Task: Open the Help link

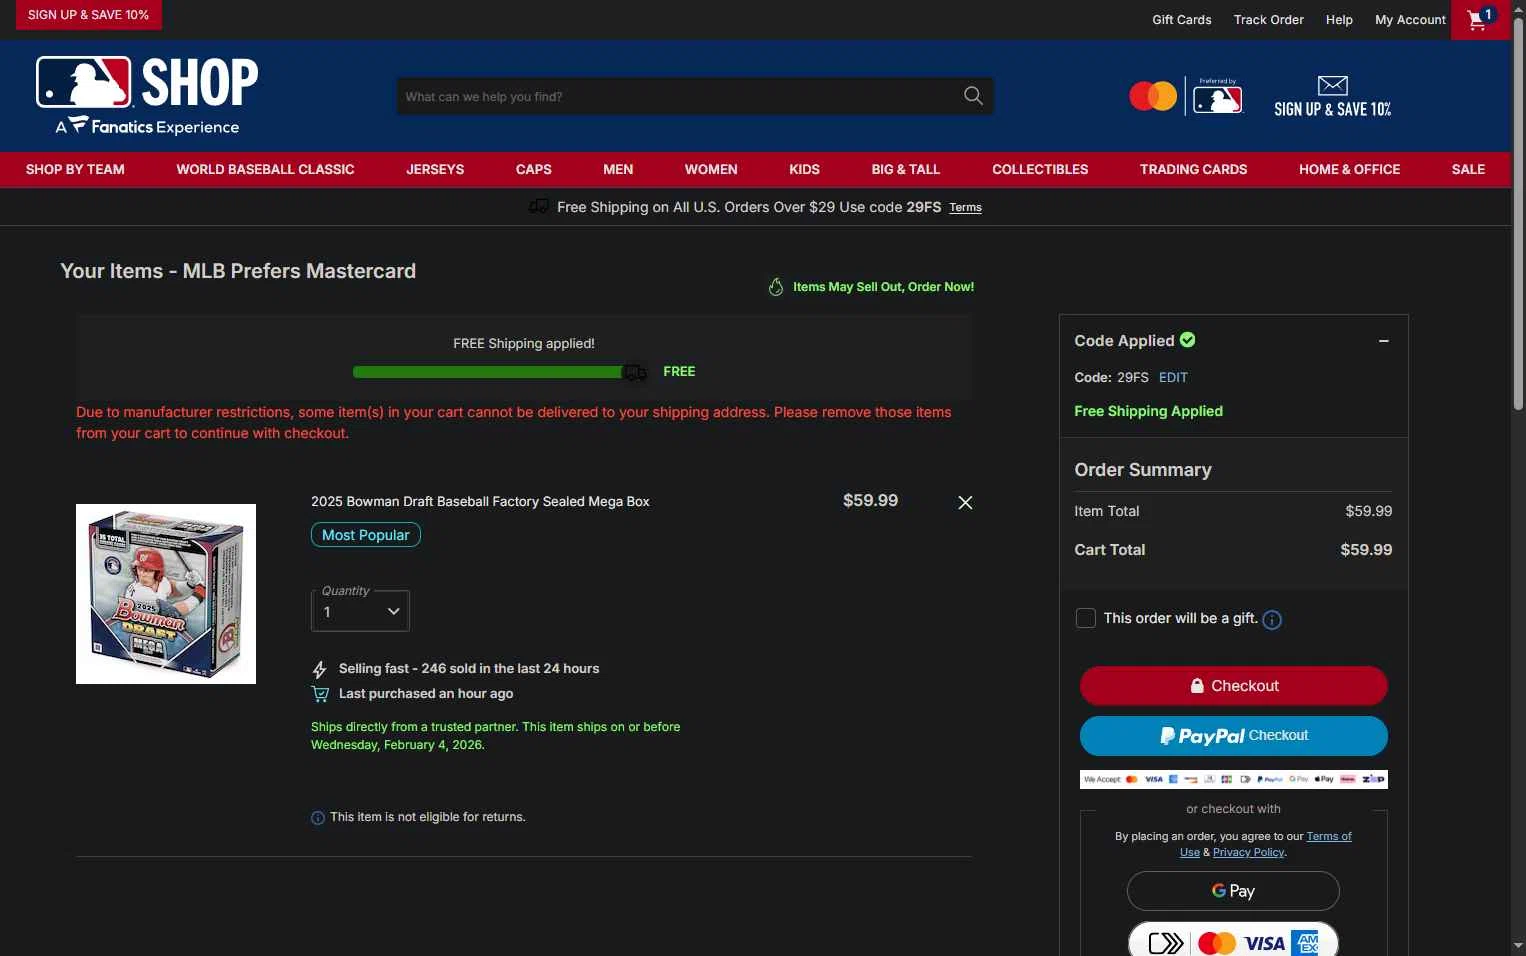Action: [x=1339, y=20]
